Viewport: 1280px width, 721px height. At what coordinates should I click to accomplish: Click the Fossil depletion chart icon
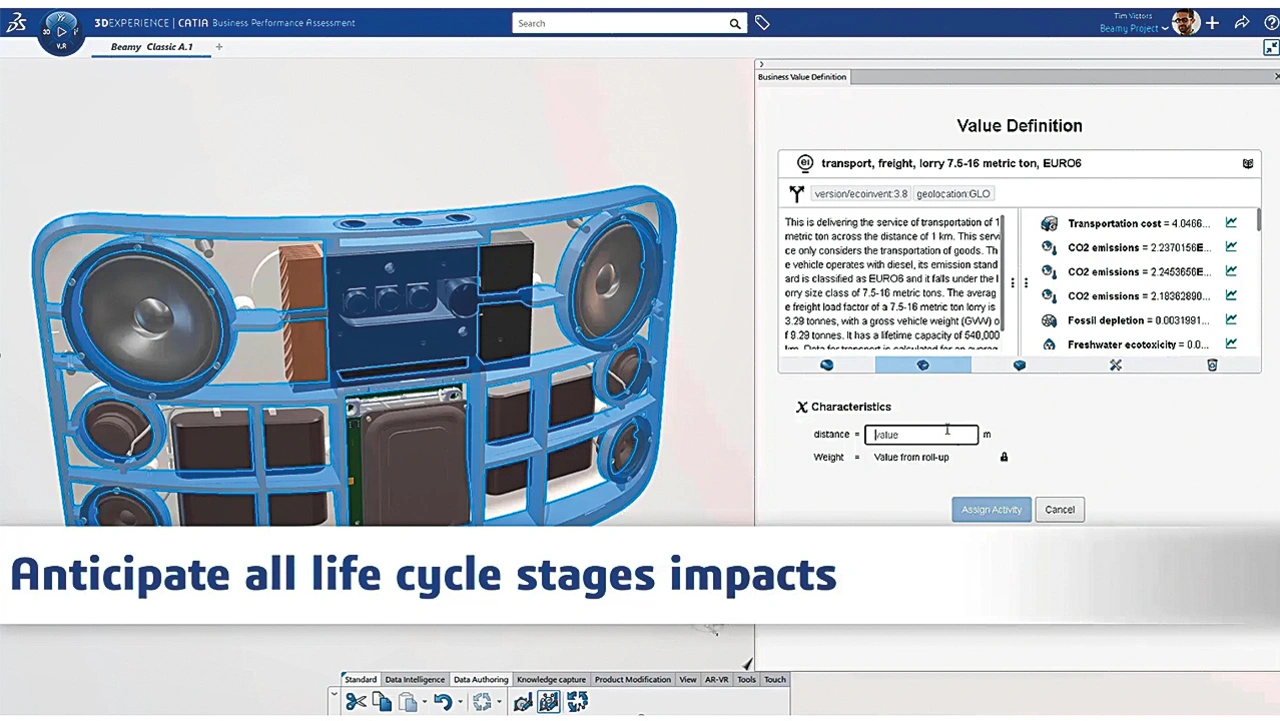[x=1231, y=320]
